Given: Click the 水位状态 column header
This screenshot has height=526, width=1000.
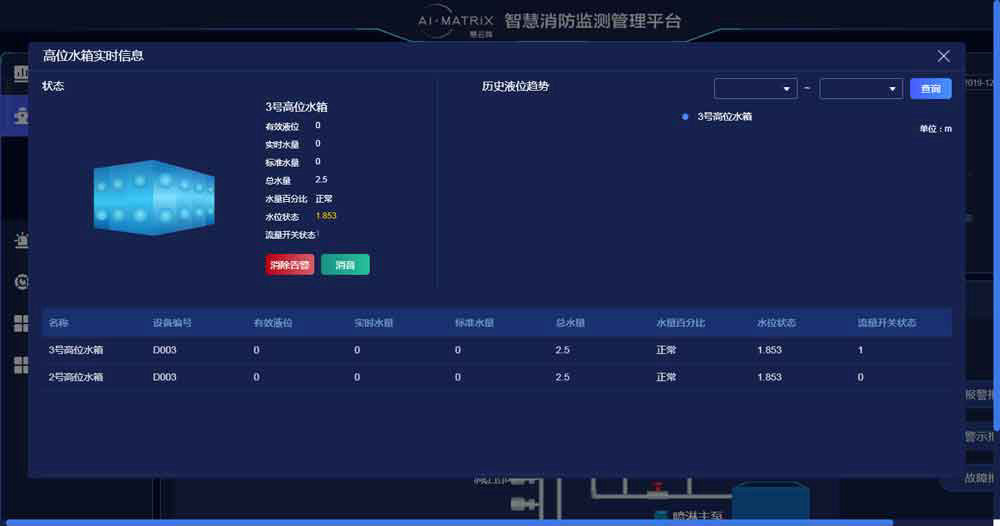Looking at the screenshot, I should (x=776, y=323).
